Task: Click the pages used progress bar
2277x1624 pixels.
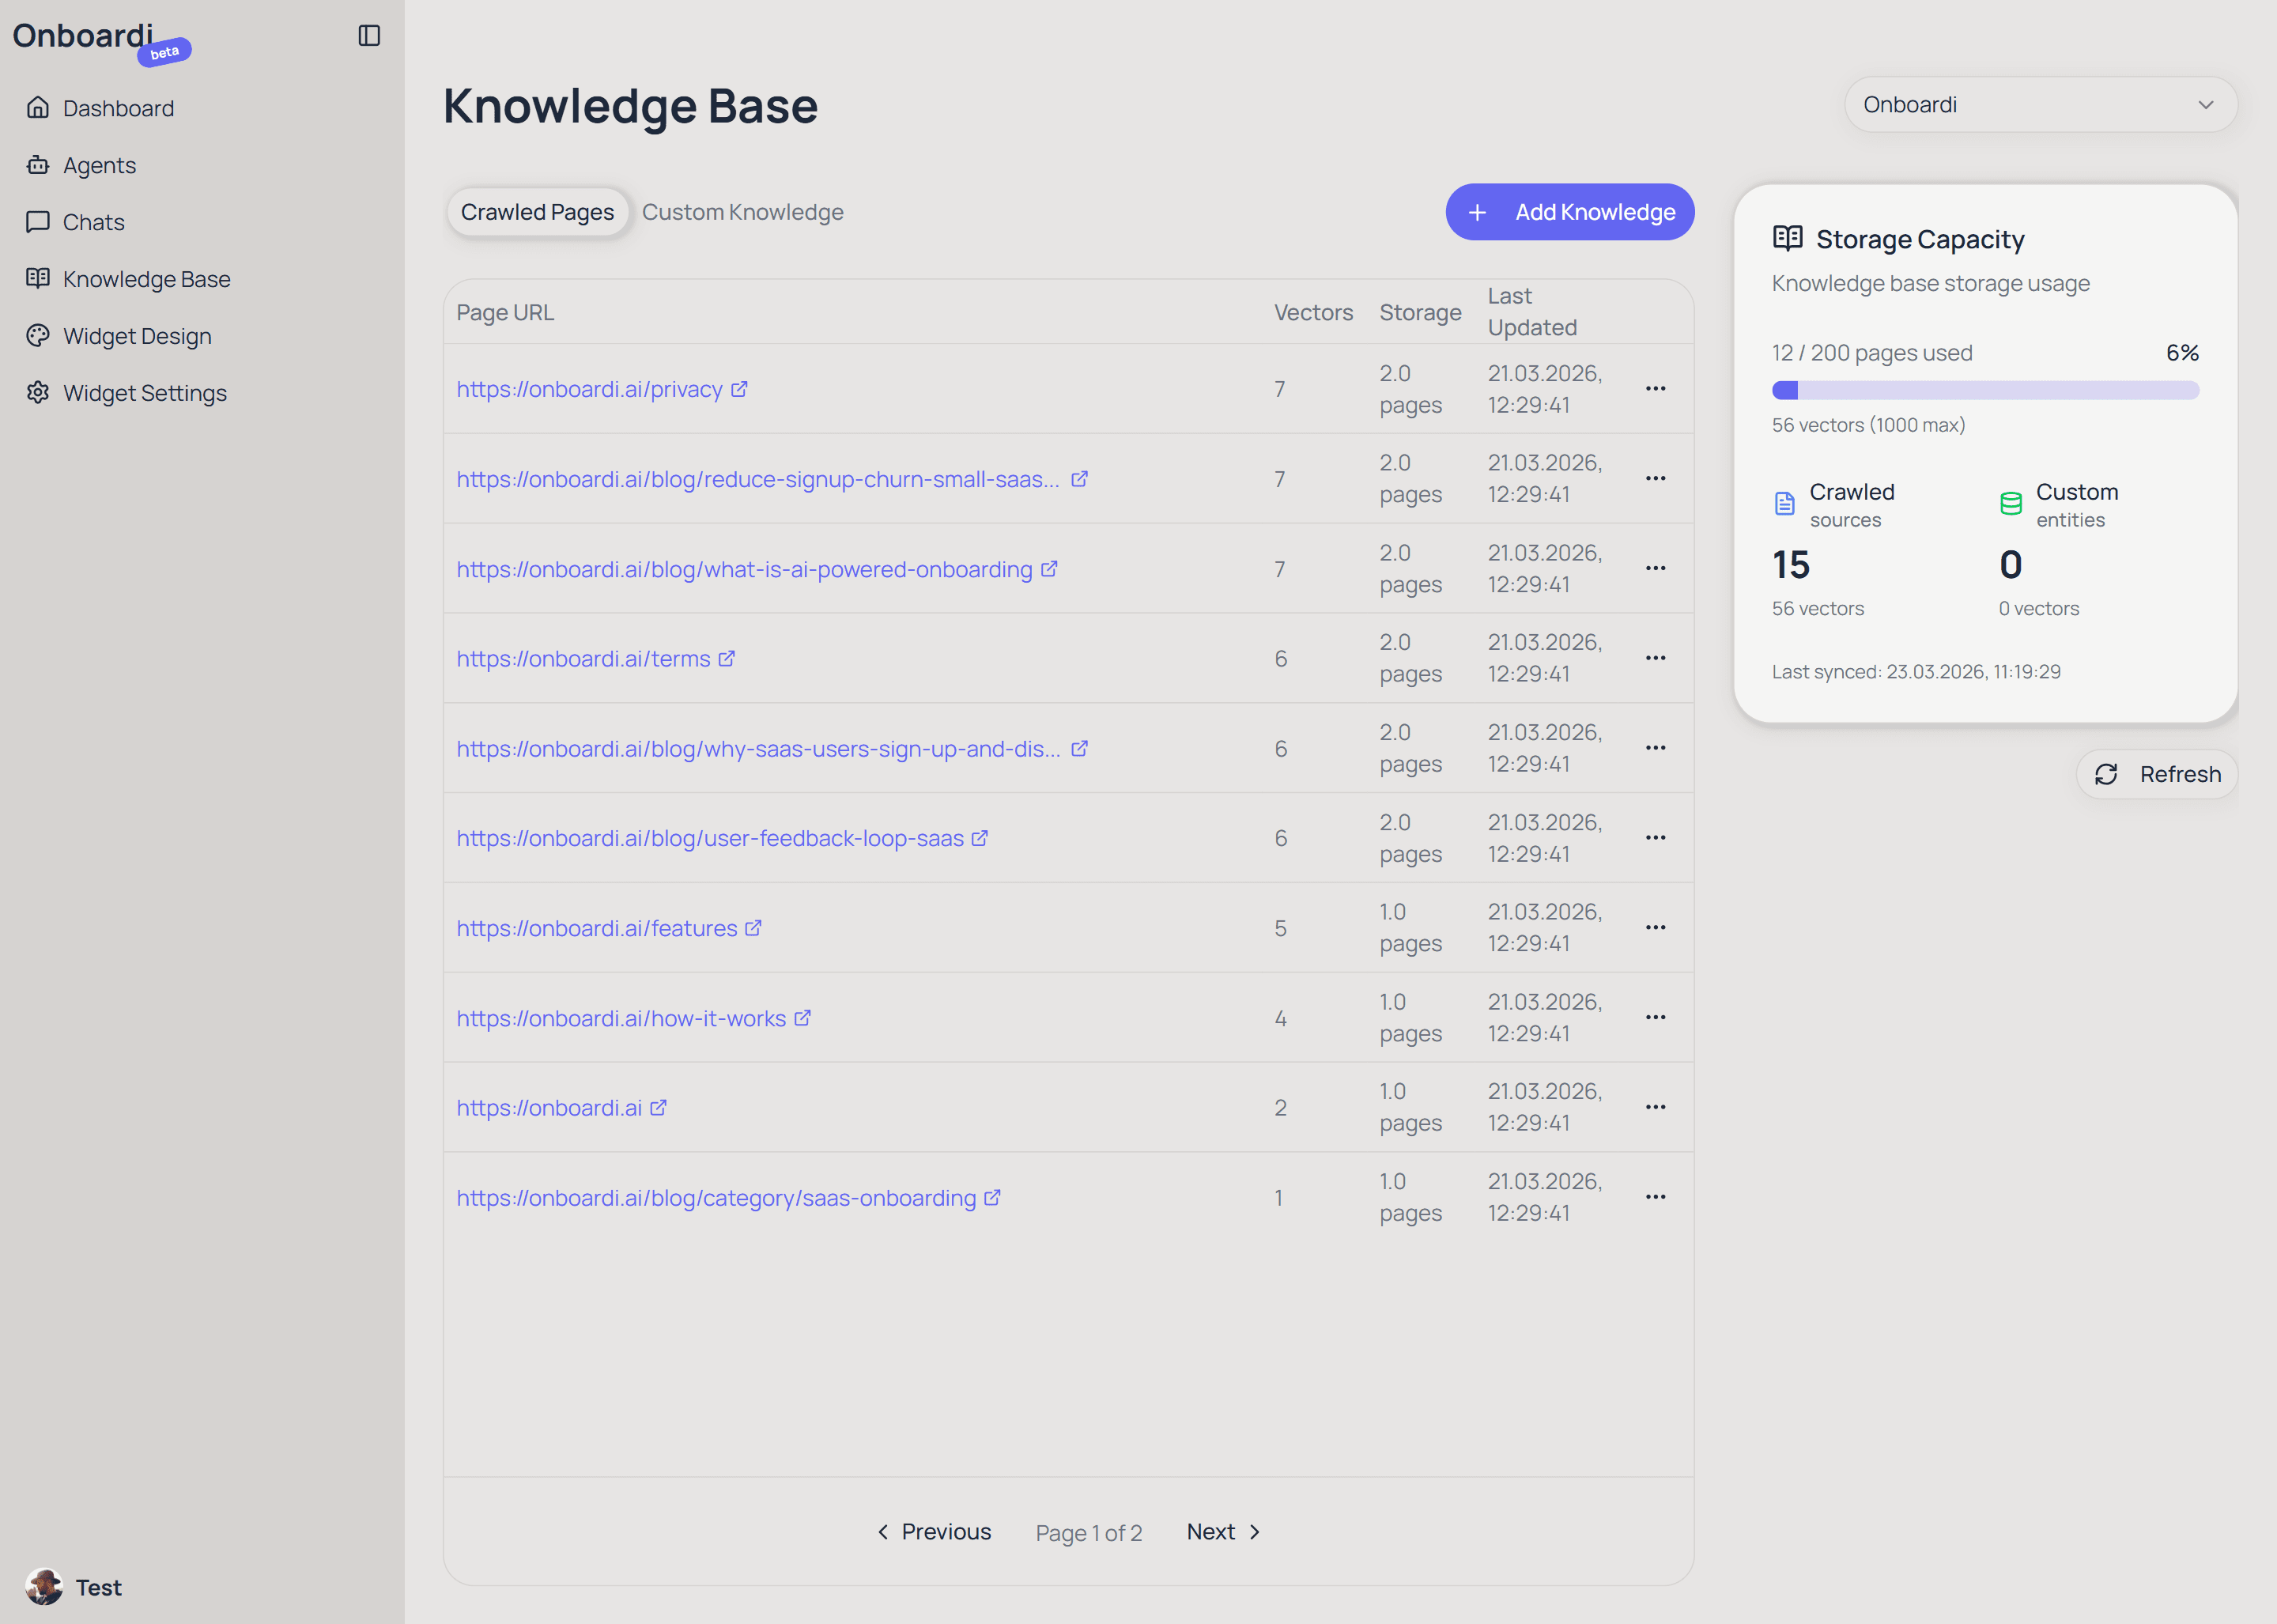Action: [1985, 390]
